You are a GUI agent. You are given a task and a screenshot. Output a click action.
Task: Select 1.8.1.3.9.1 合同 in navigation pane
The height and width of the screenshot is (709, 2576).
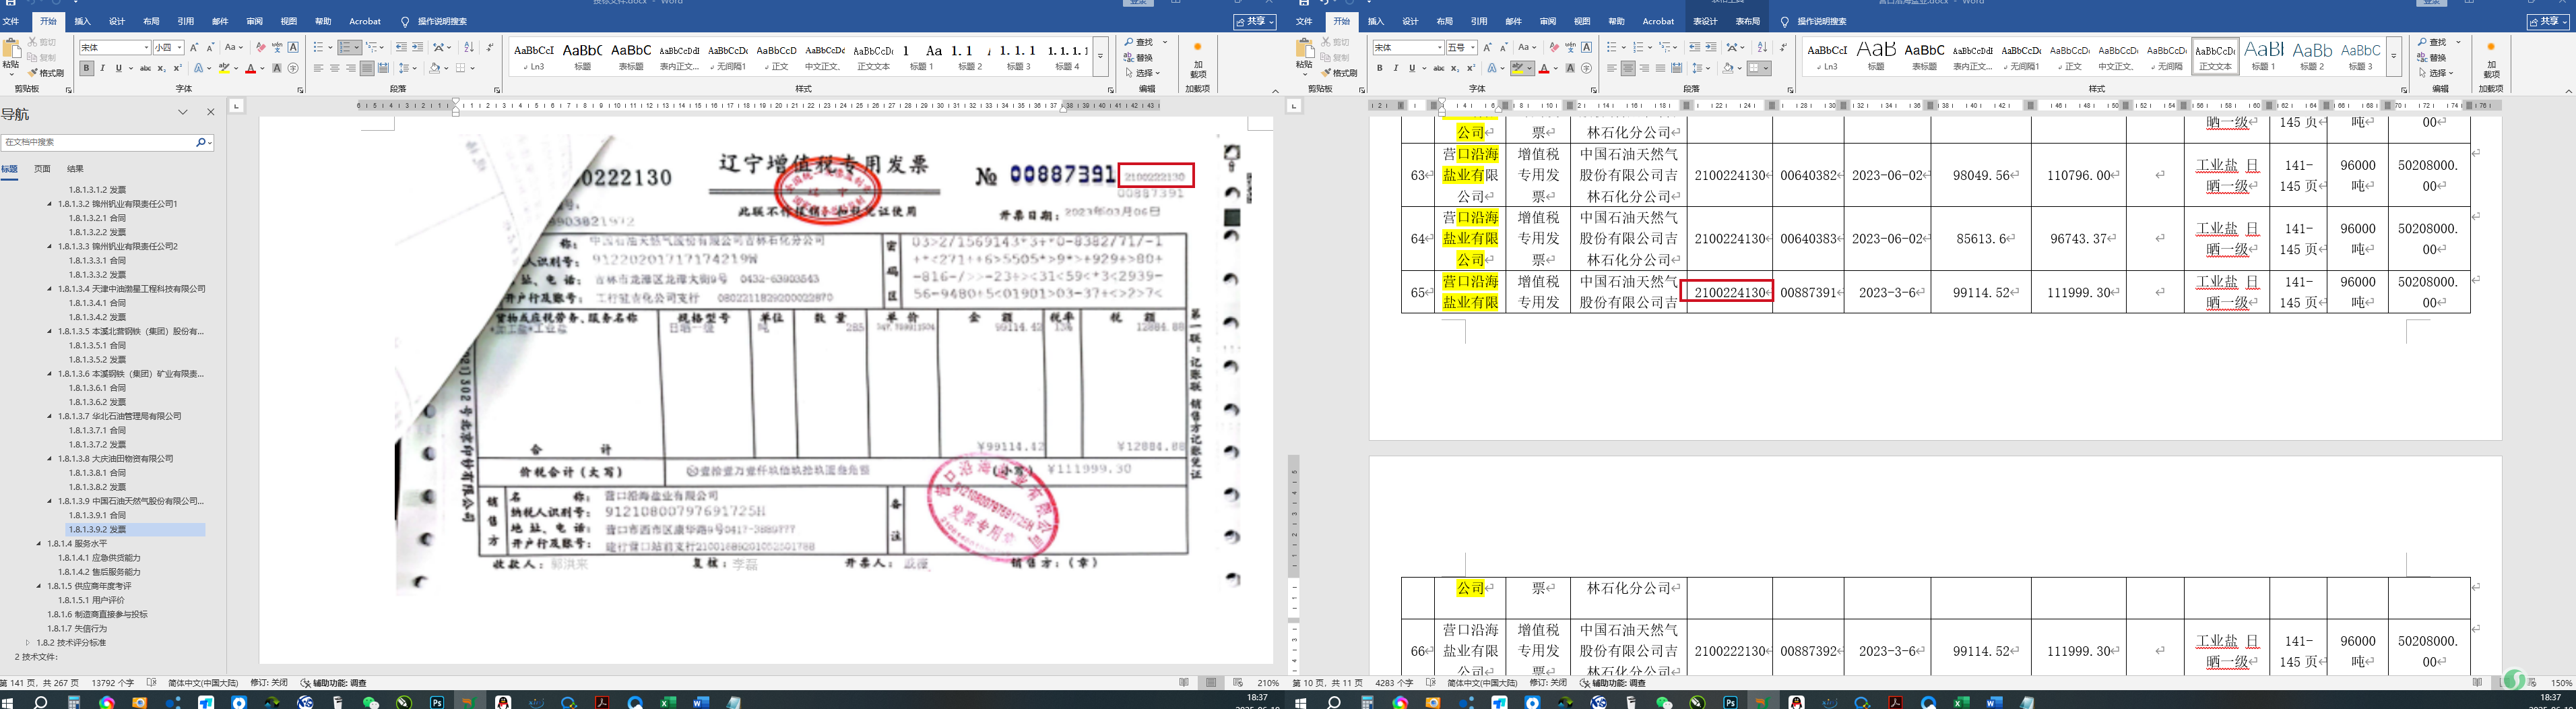click(97, 515)
